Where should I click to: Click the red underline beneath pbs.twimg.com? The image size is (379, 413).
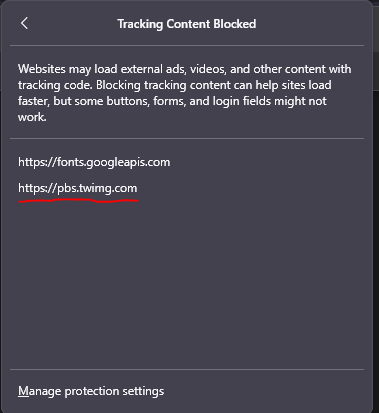pyautogui.click(x=79, y=201)
